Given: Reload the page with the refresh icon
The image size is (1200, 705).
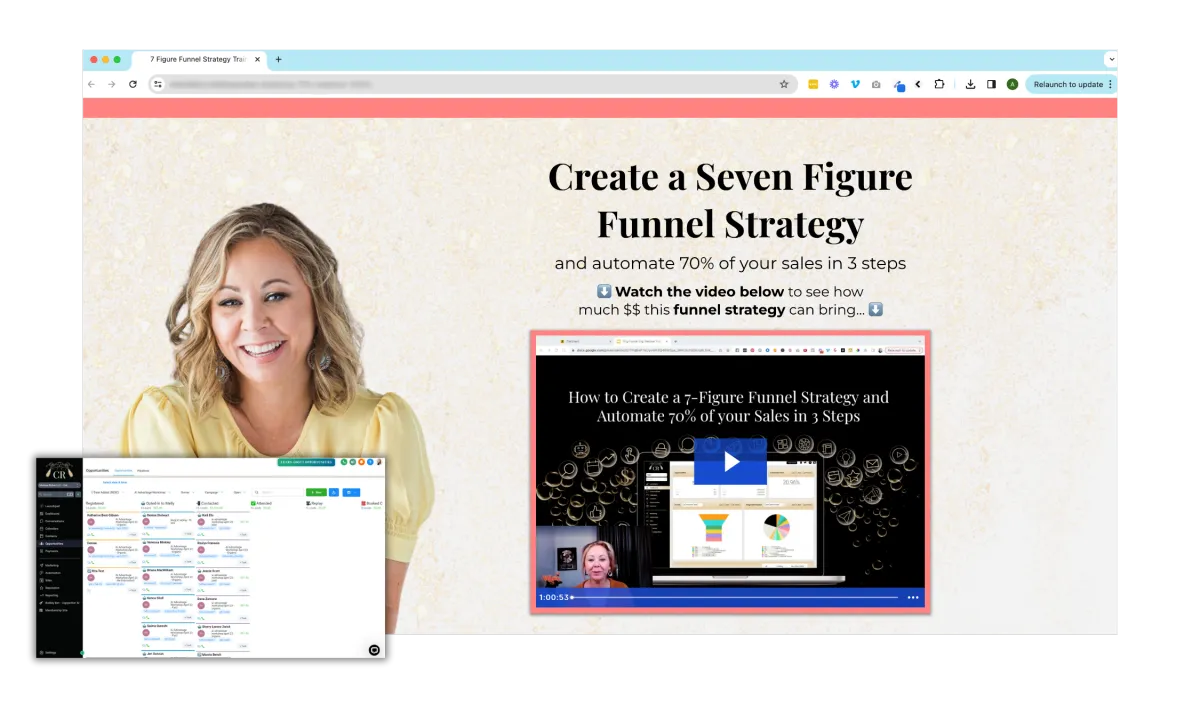Looking at the screenshot, I should click(133, 84).
